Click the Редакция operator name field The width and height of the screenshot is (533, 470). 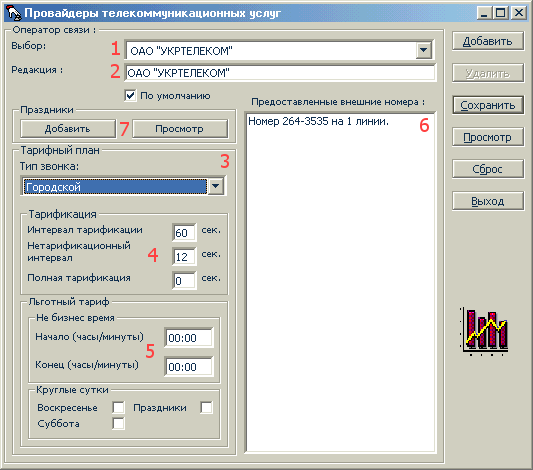point(280,73)
